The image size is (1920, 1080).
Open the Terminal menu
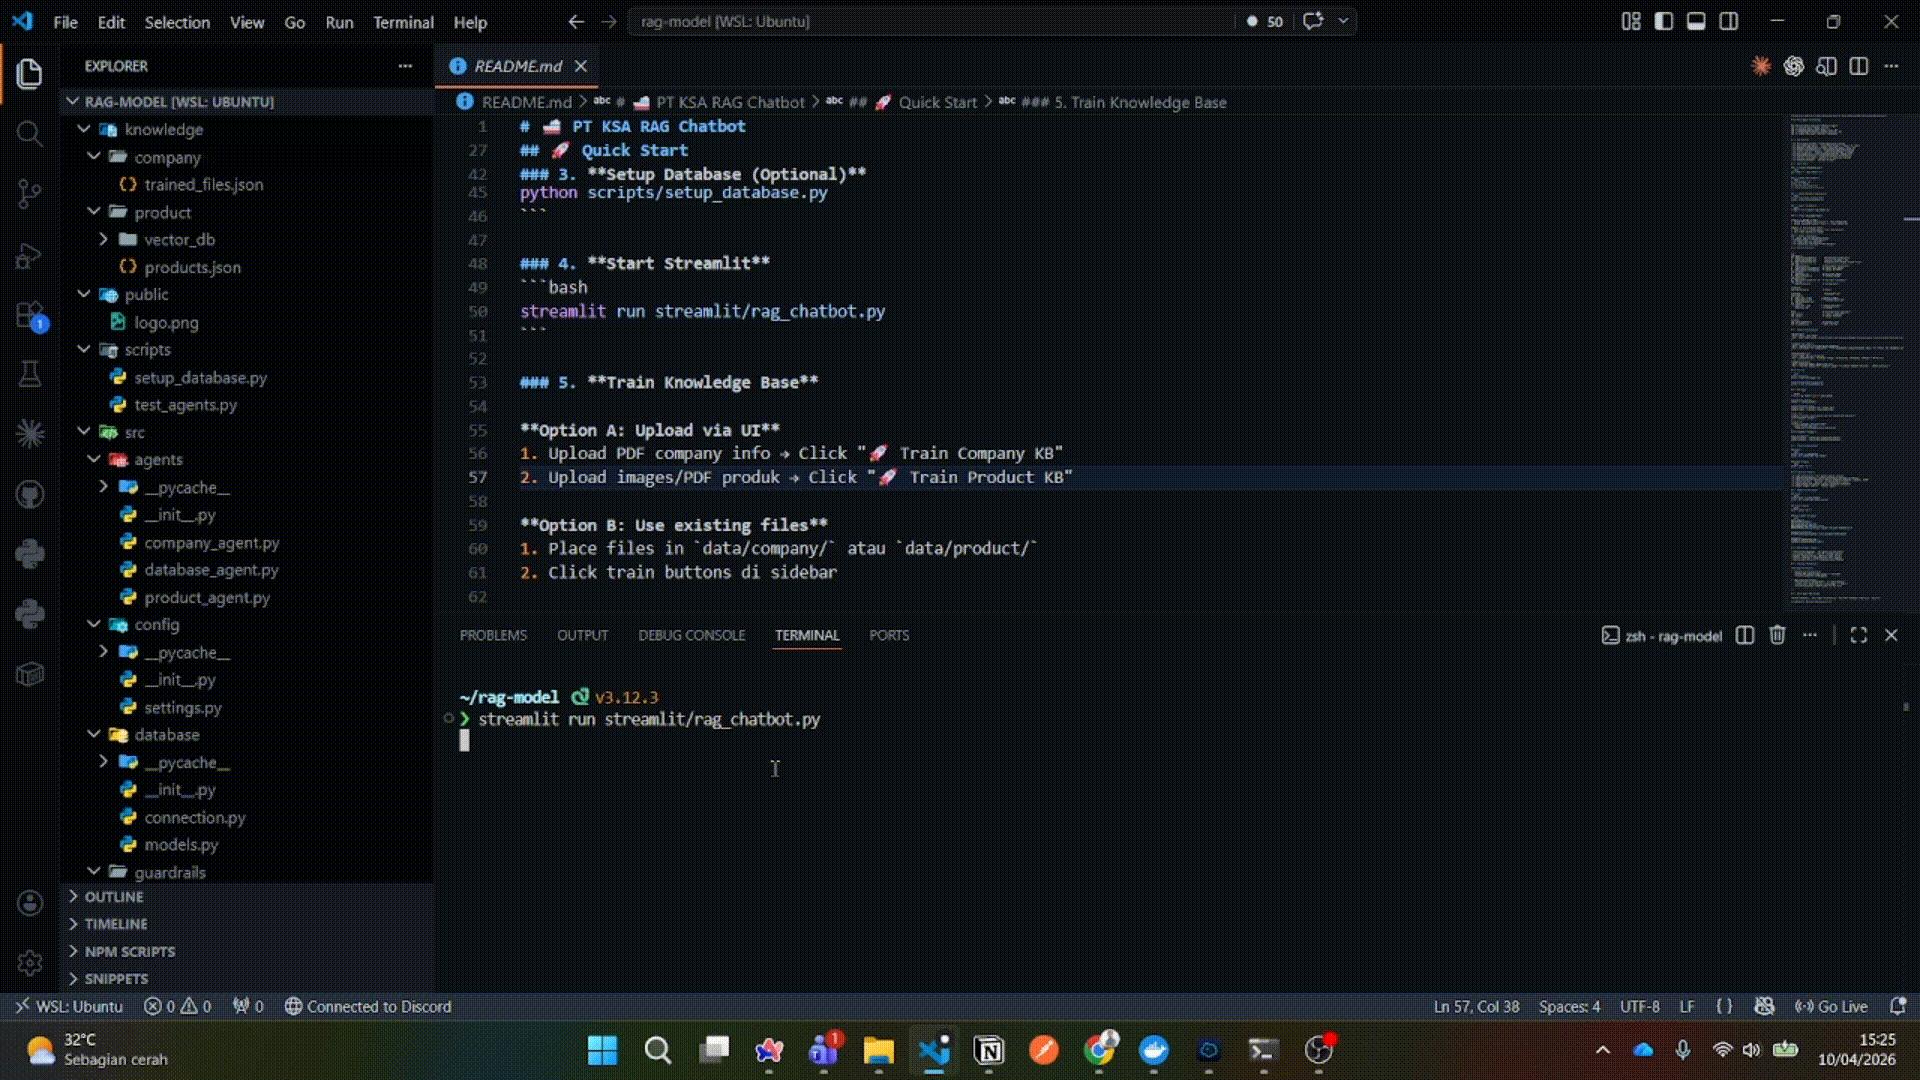(x=403, y=22)
